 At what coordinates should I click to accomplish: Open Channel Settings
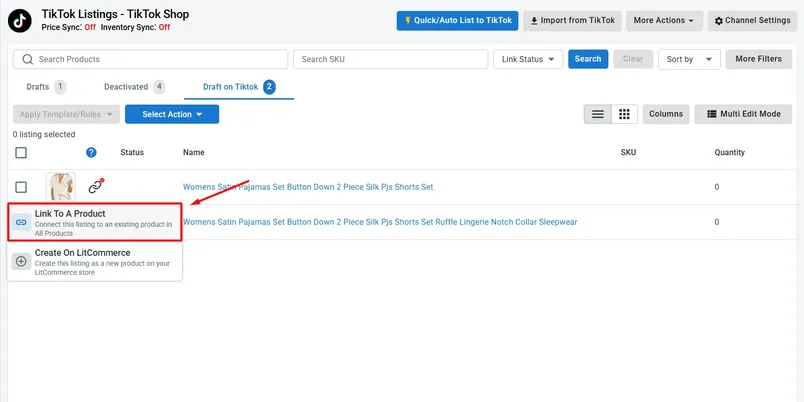752,21
